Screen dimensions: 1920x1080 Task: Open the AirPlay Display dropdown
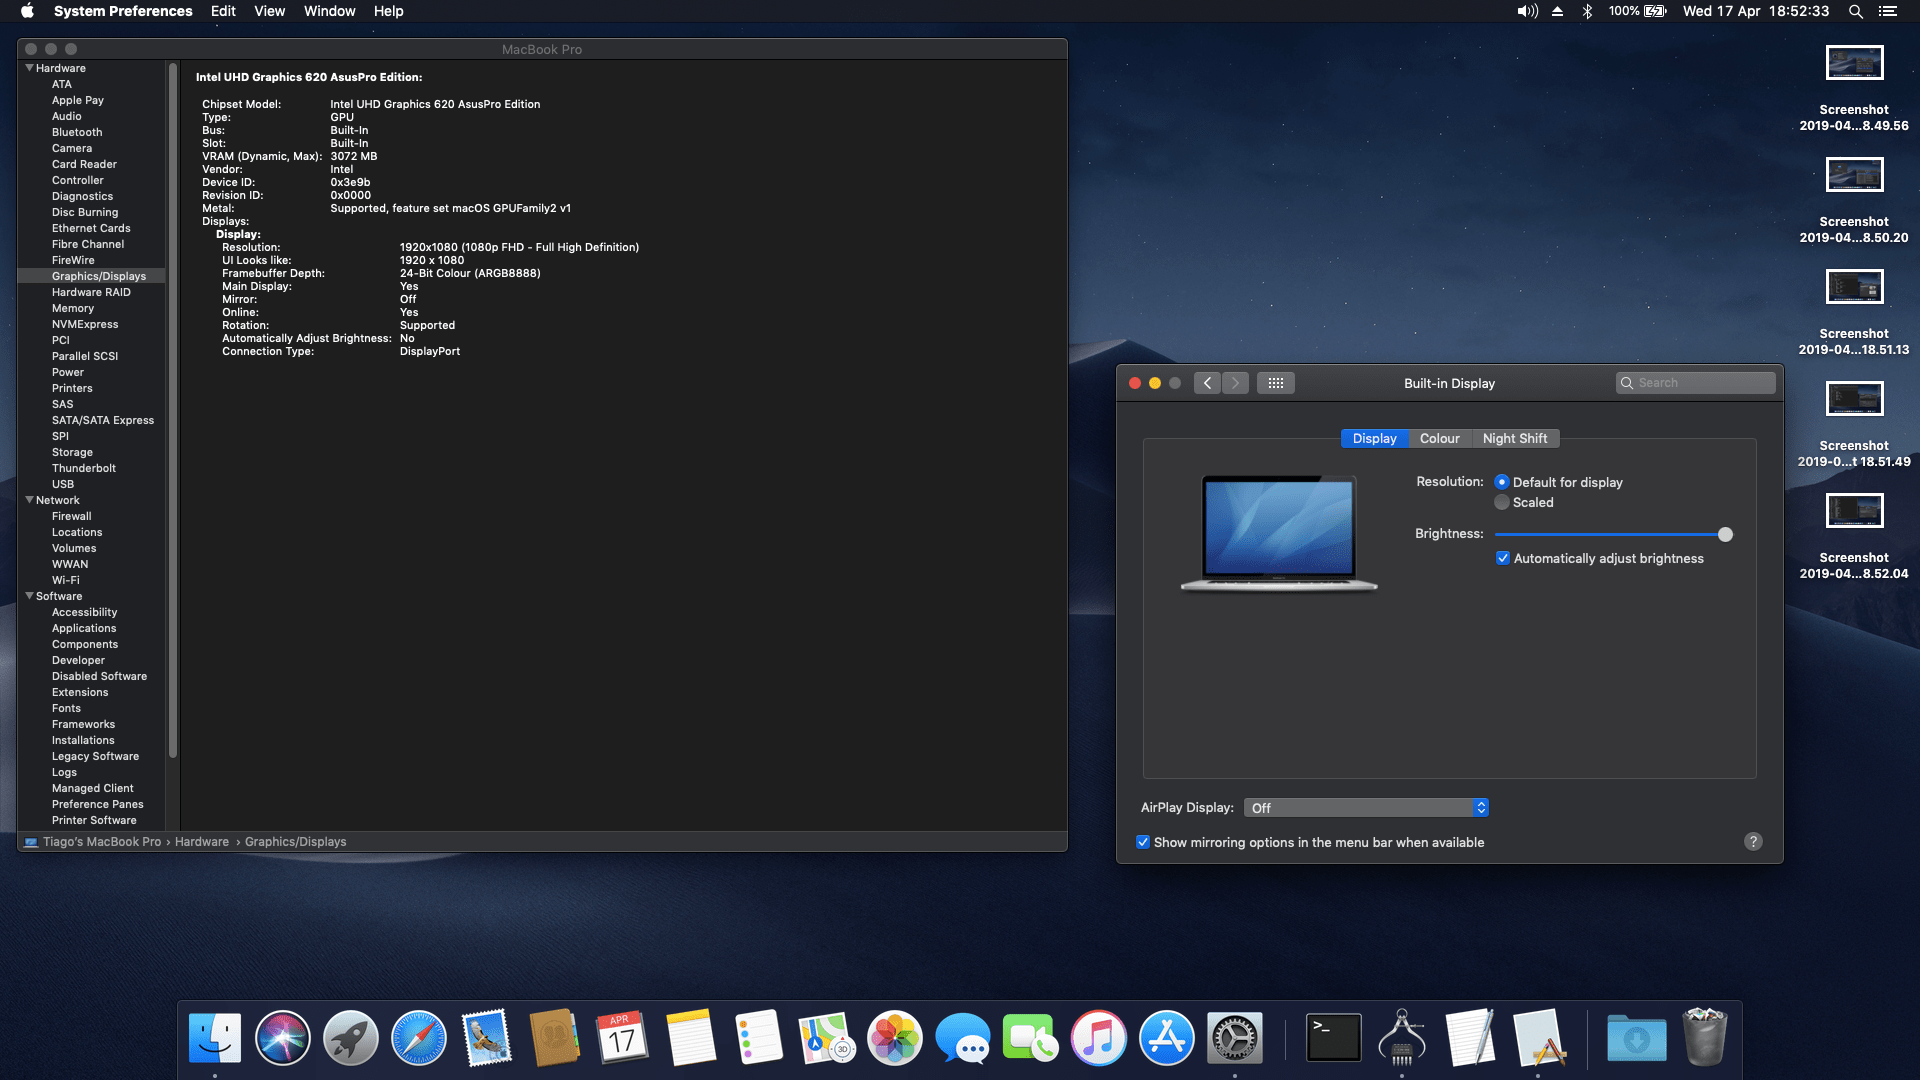(x=1366, y=808)
